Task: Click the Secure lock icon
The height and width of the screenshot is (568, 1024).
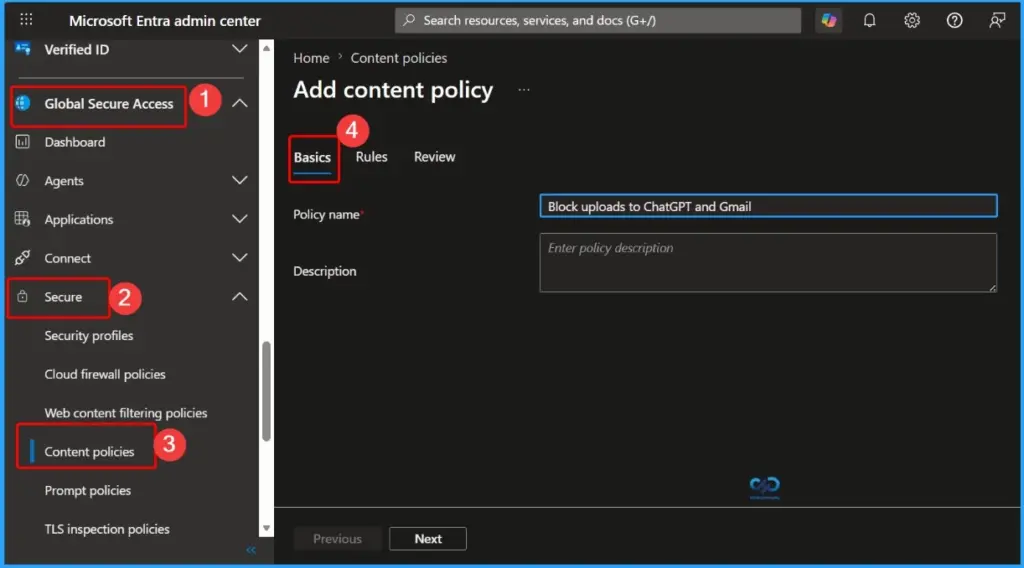Action: [23, 296]
